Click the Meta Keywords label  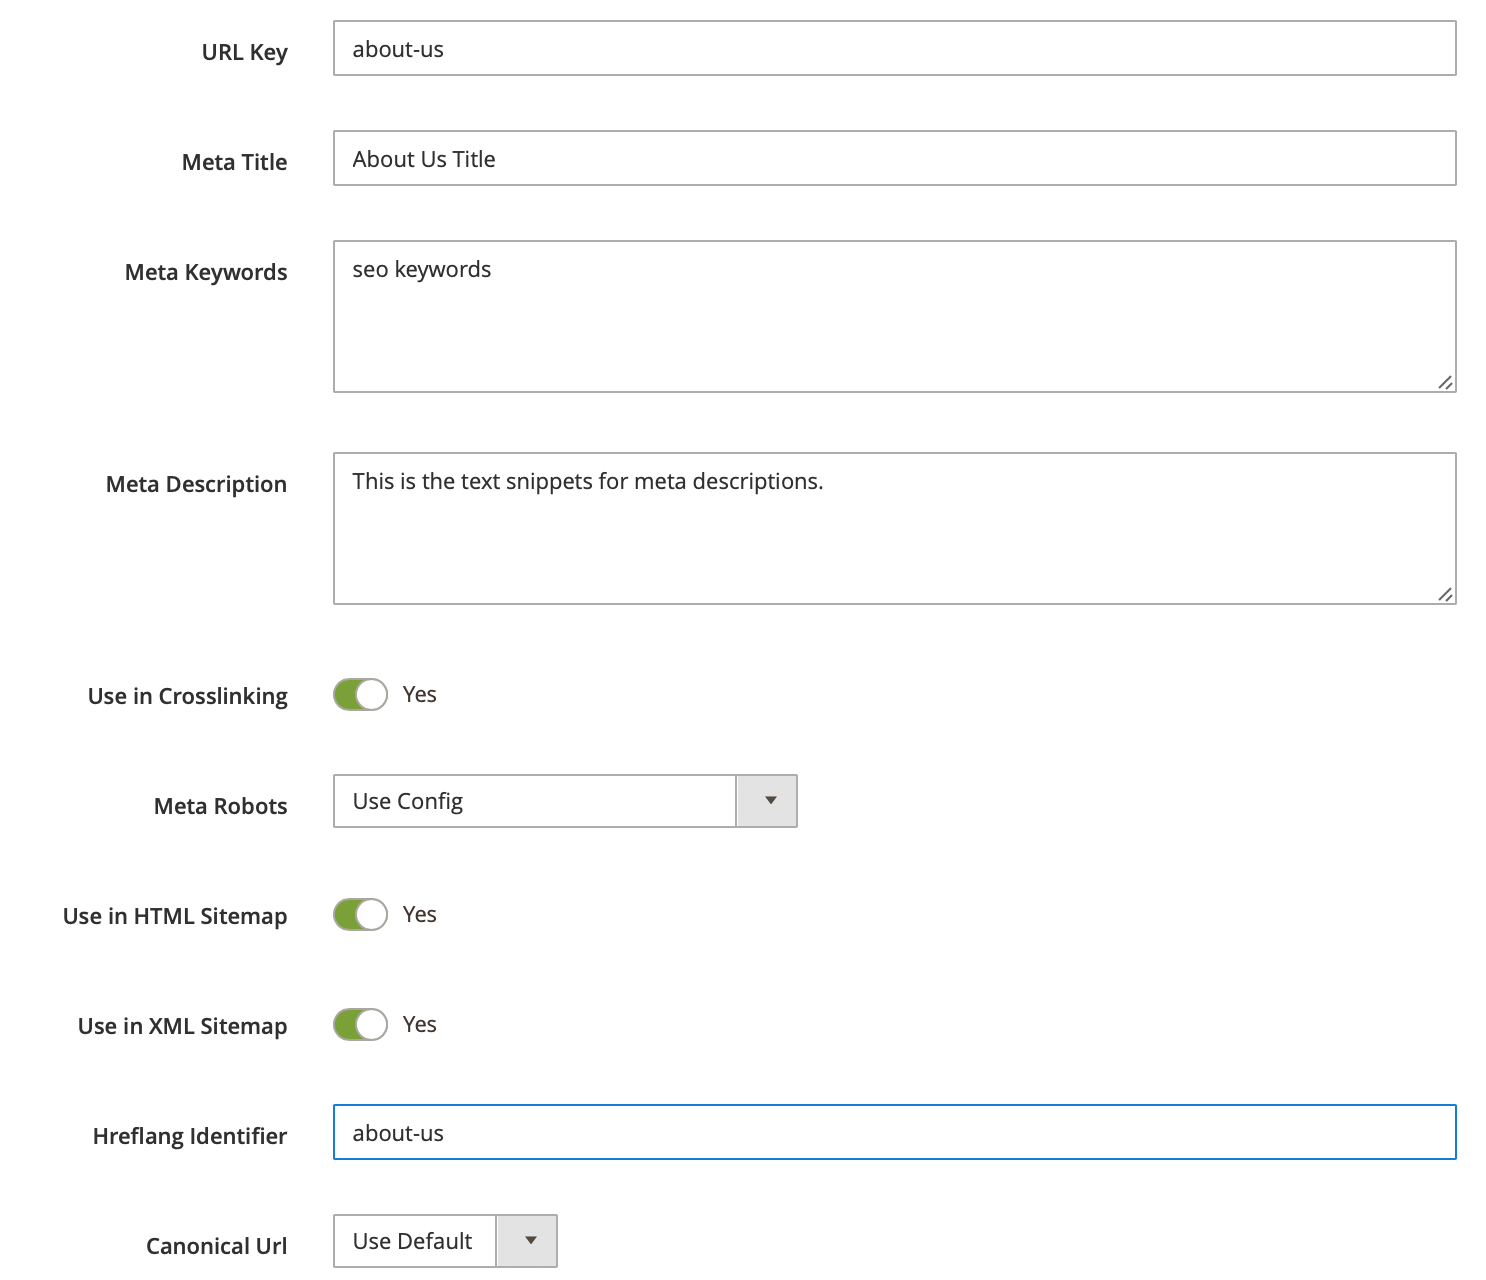(206, 272)
